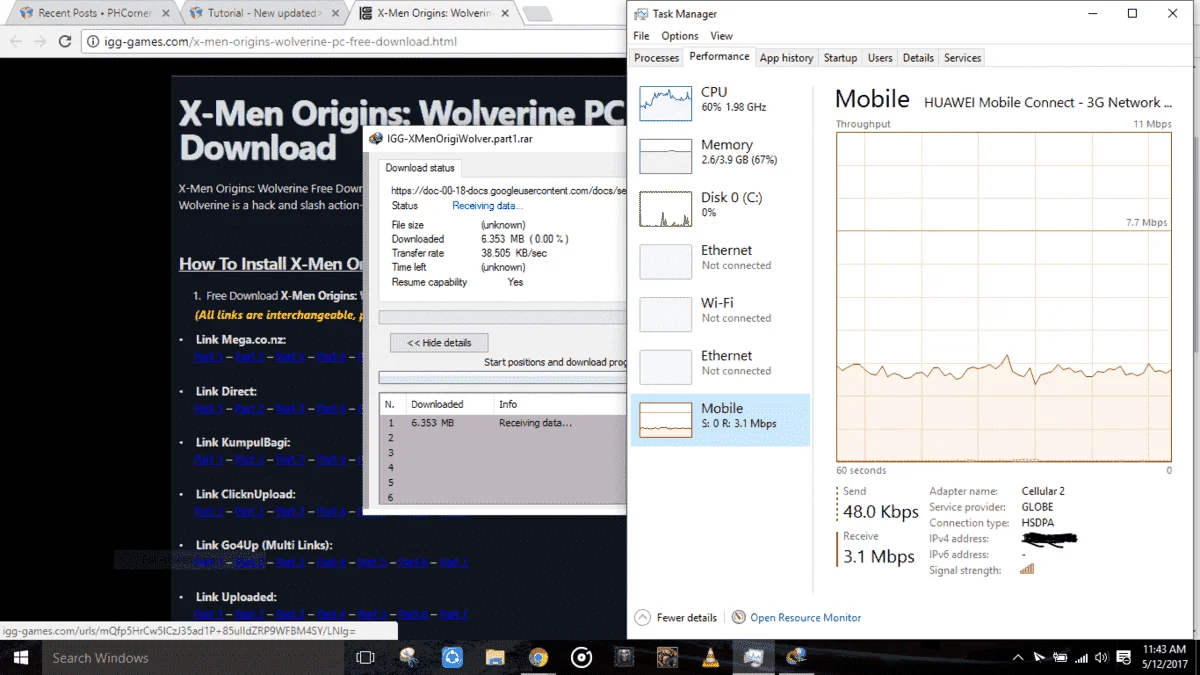Launch VLC media player from the taskbar
This screenshot has height=675, width=1200.
(710, 657)
